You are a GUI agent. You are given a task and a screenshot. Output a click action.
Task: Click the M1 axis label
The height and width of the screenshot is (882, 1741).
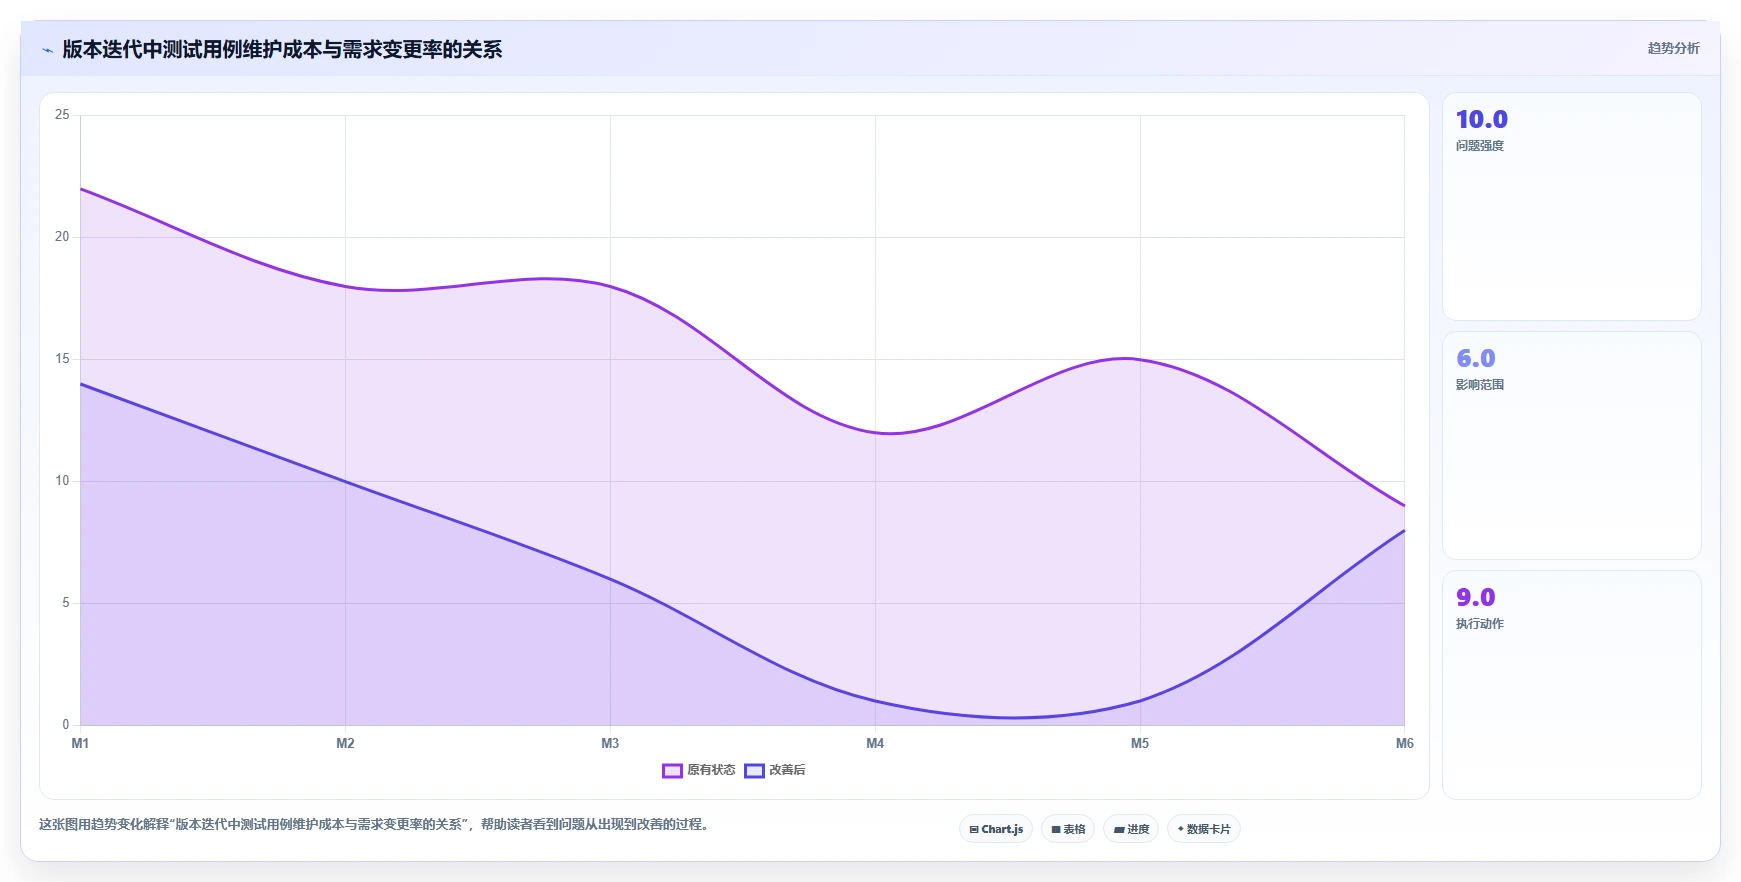point(80,743)
